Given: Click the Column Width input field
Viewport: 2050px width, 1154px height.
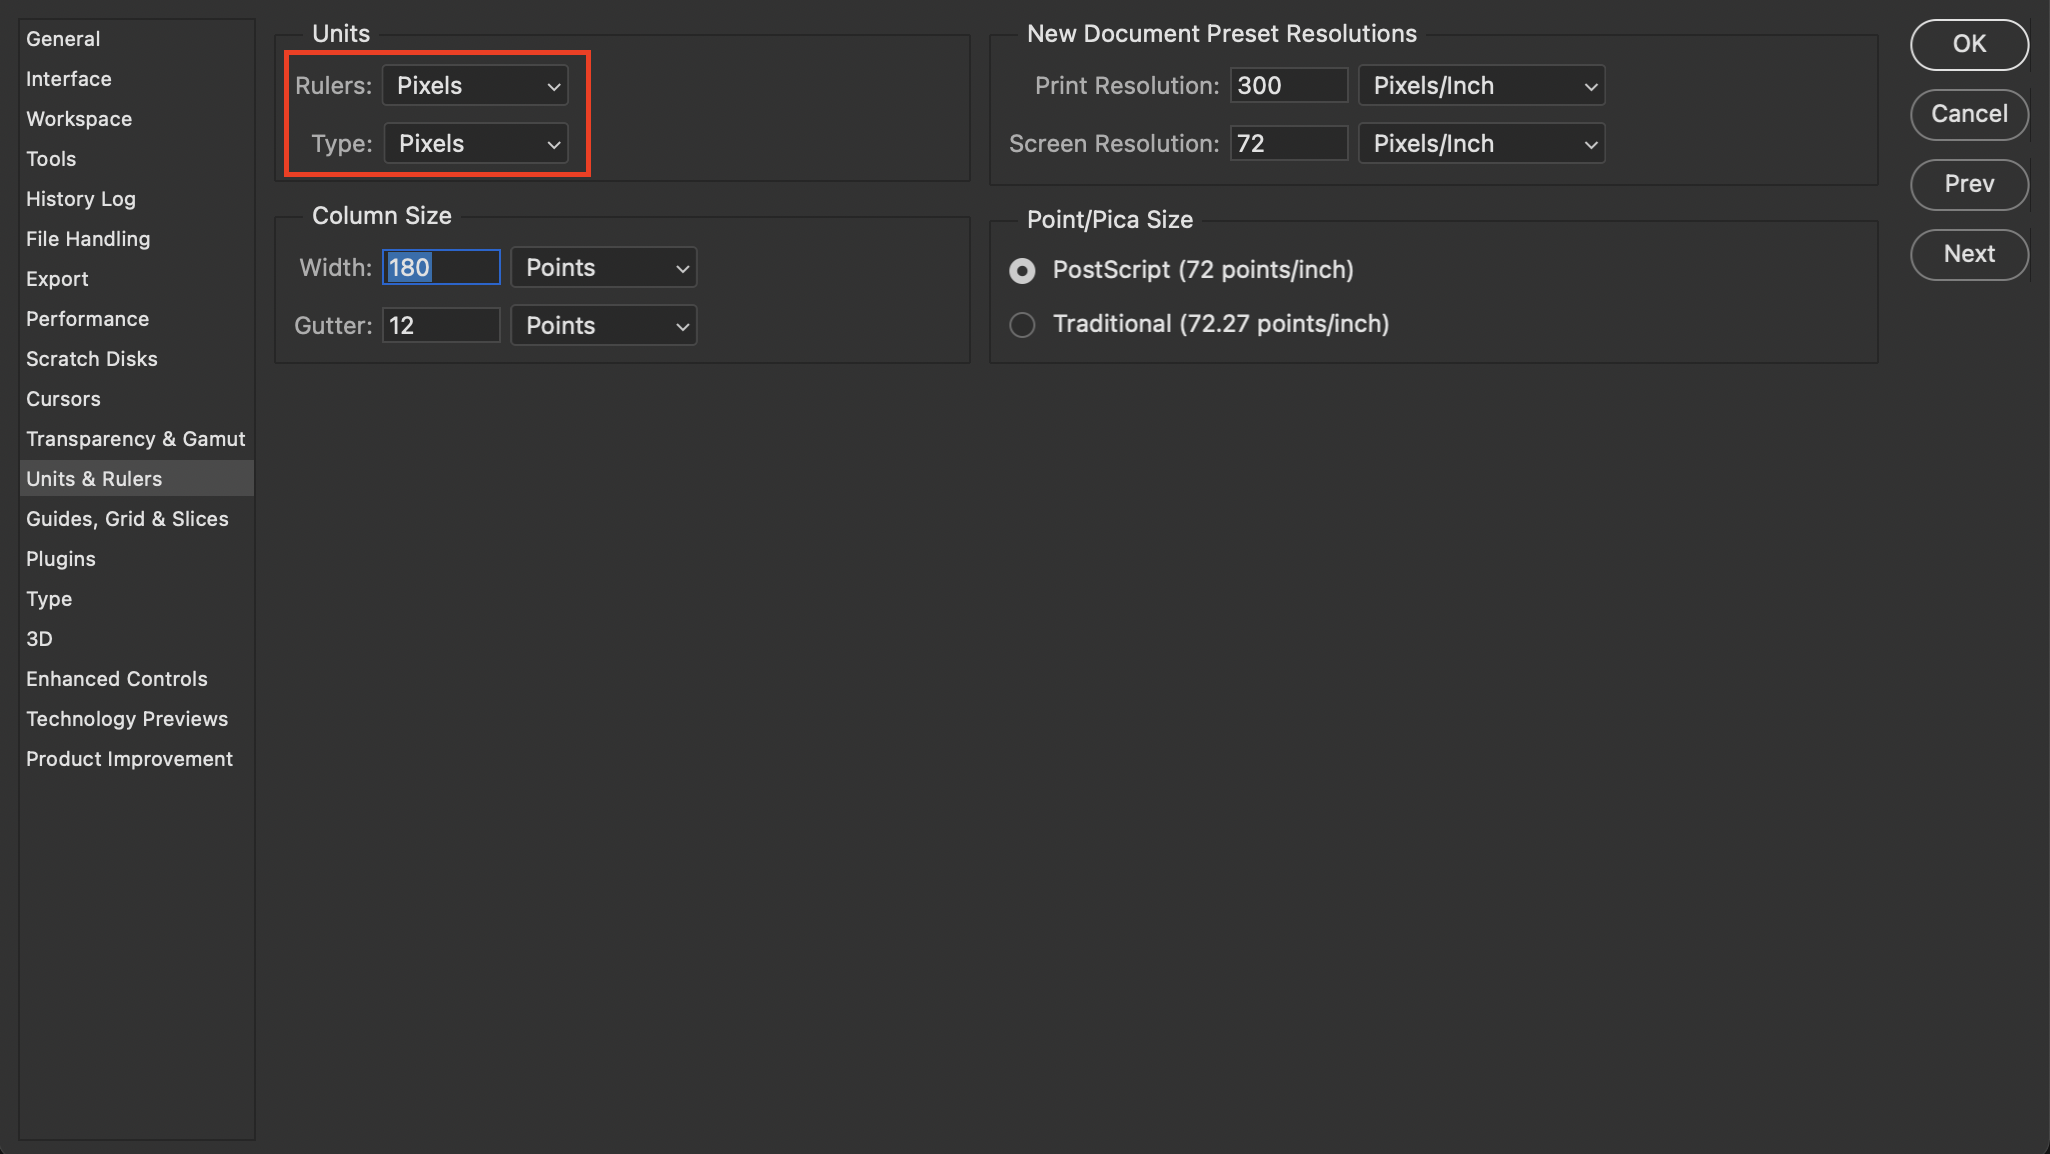Looking at the screenshot, I should (x=441, y=268).
